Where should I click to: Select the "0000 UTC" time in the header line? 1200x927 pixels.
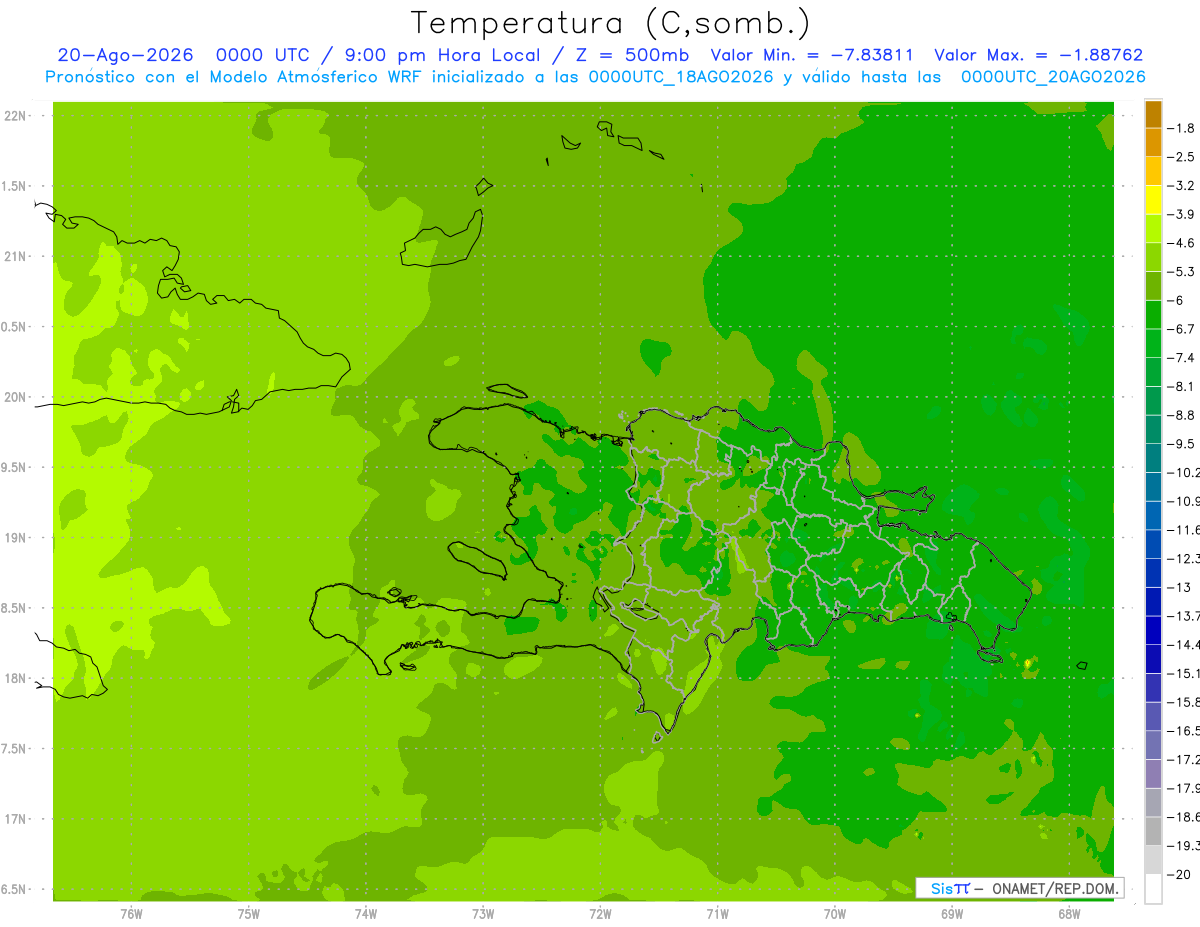[266, 56]
